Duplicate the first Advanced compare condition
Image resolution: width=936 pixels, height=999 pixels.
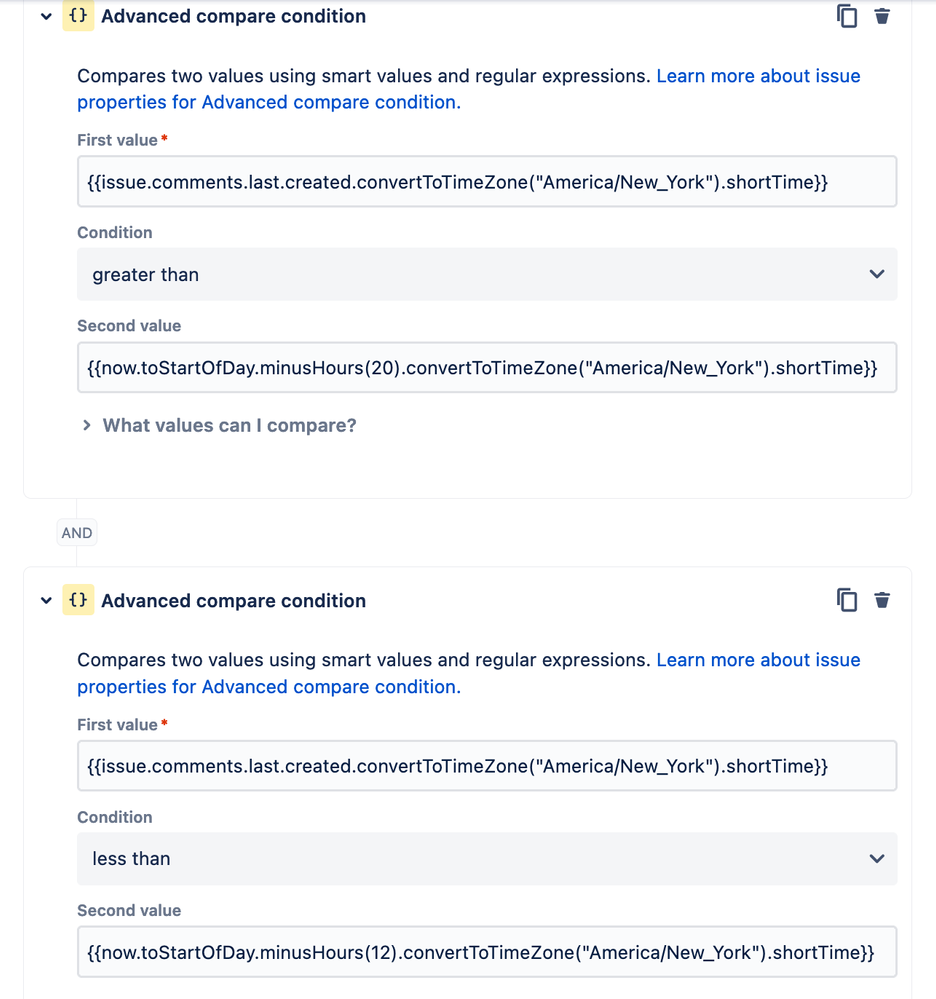(x=847, y=16)
